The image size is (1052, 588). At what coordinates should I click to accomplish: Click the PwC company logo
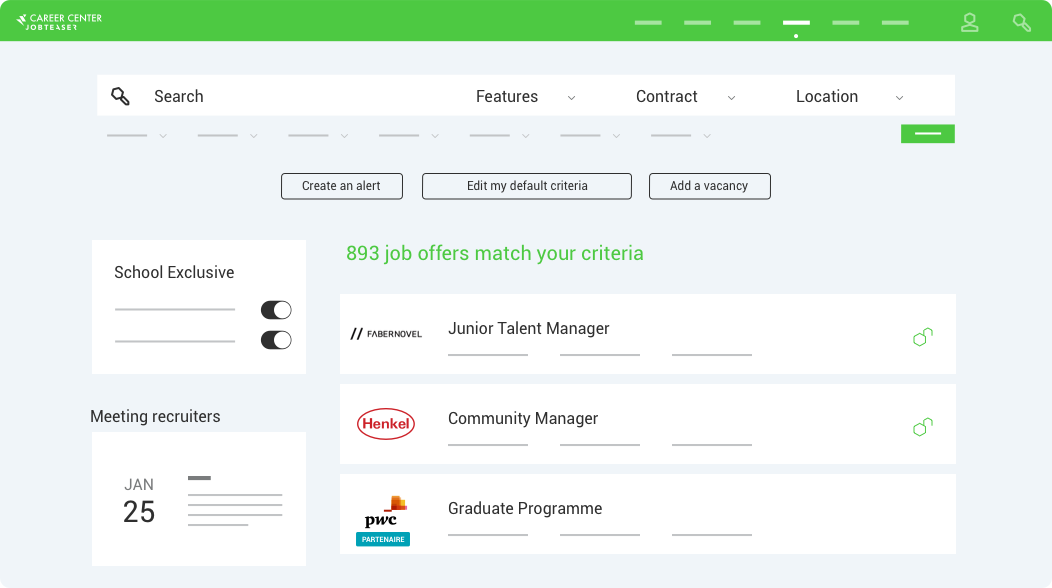point(385,511)
